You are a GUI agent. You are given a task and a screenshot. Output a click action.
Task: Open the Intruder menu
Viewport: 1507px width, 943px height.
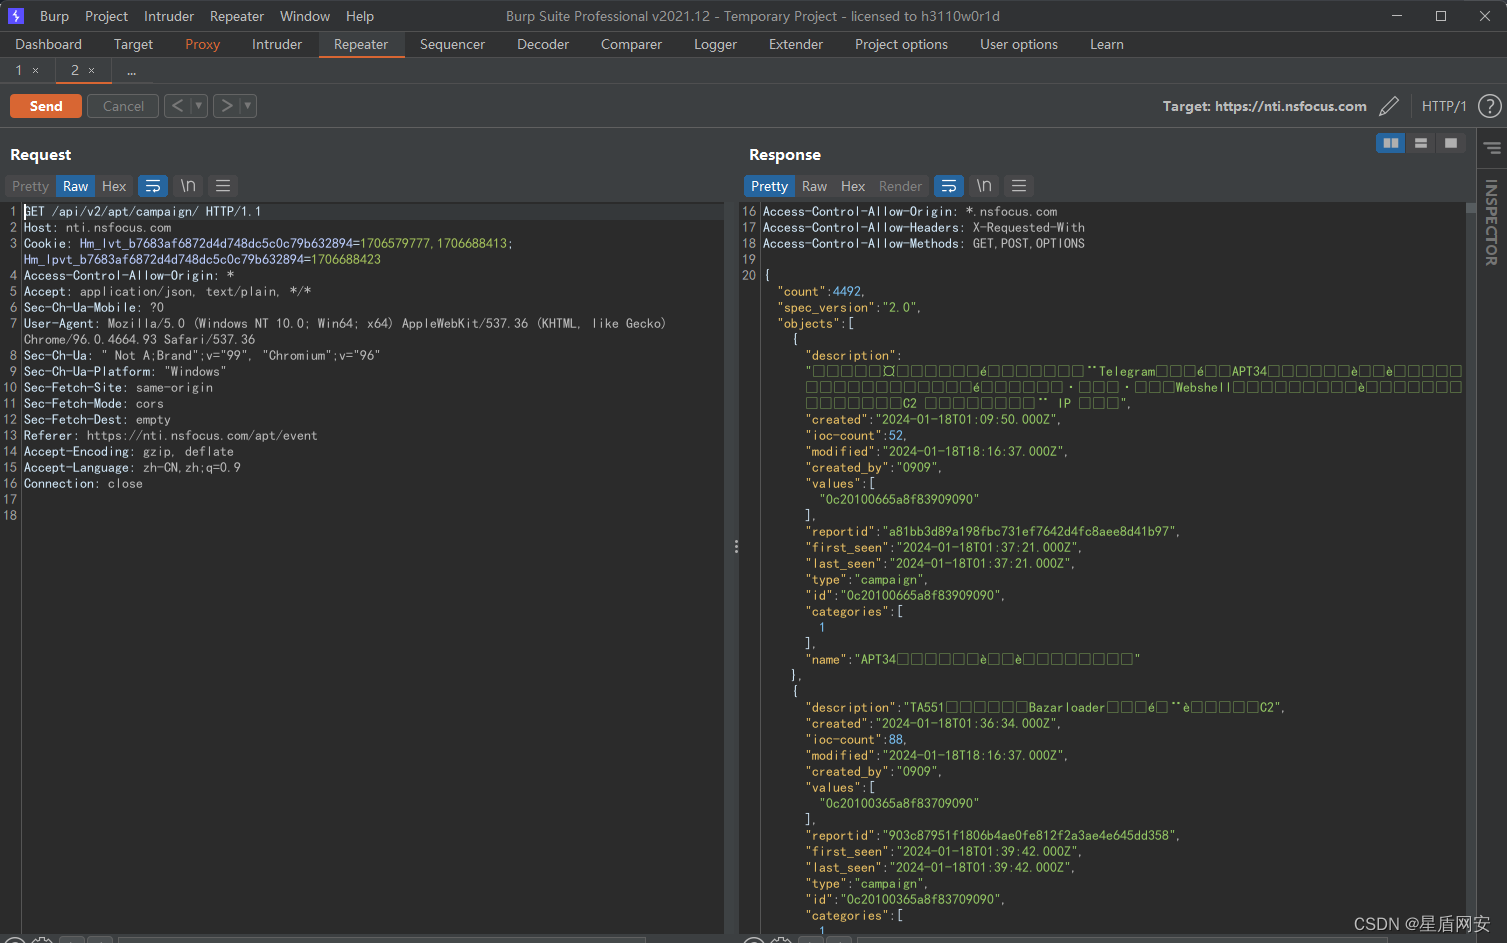169,16
